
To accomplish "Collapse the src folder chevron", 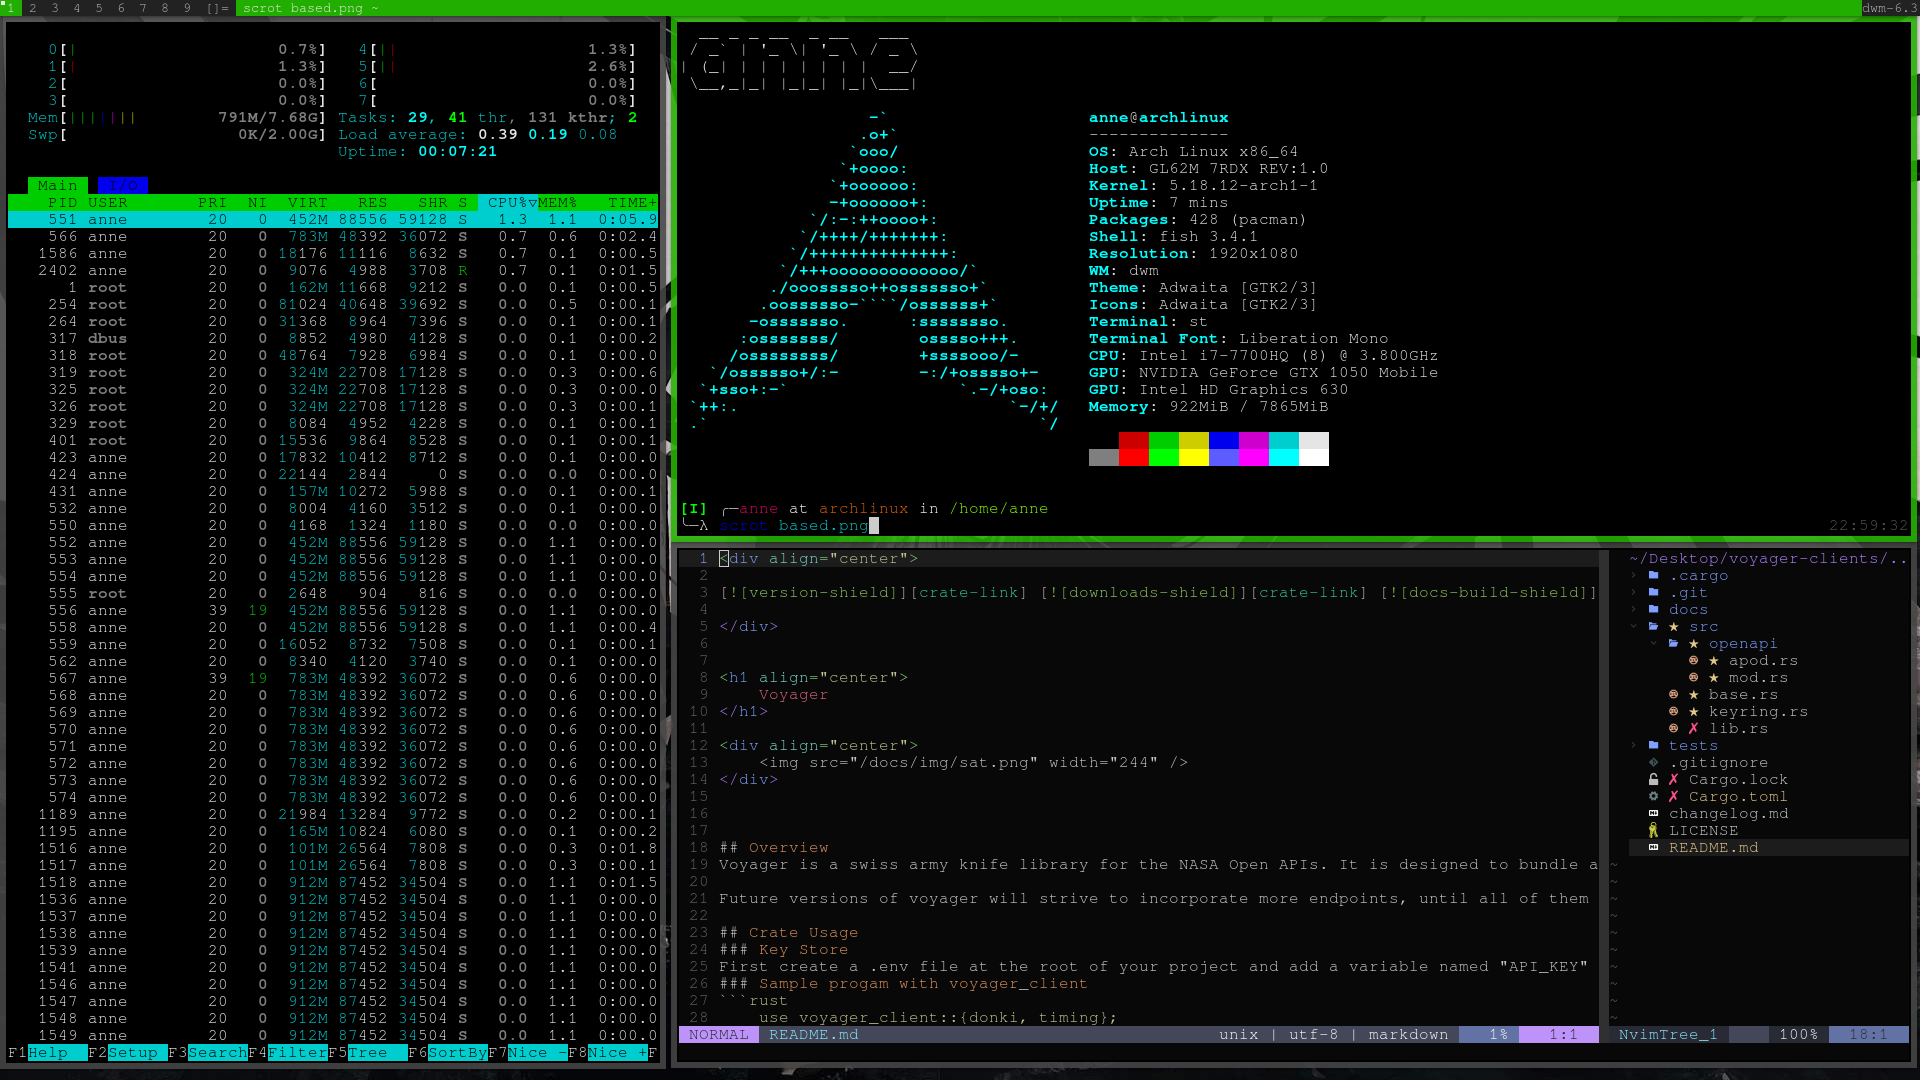I will [x=1634, y=627].
